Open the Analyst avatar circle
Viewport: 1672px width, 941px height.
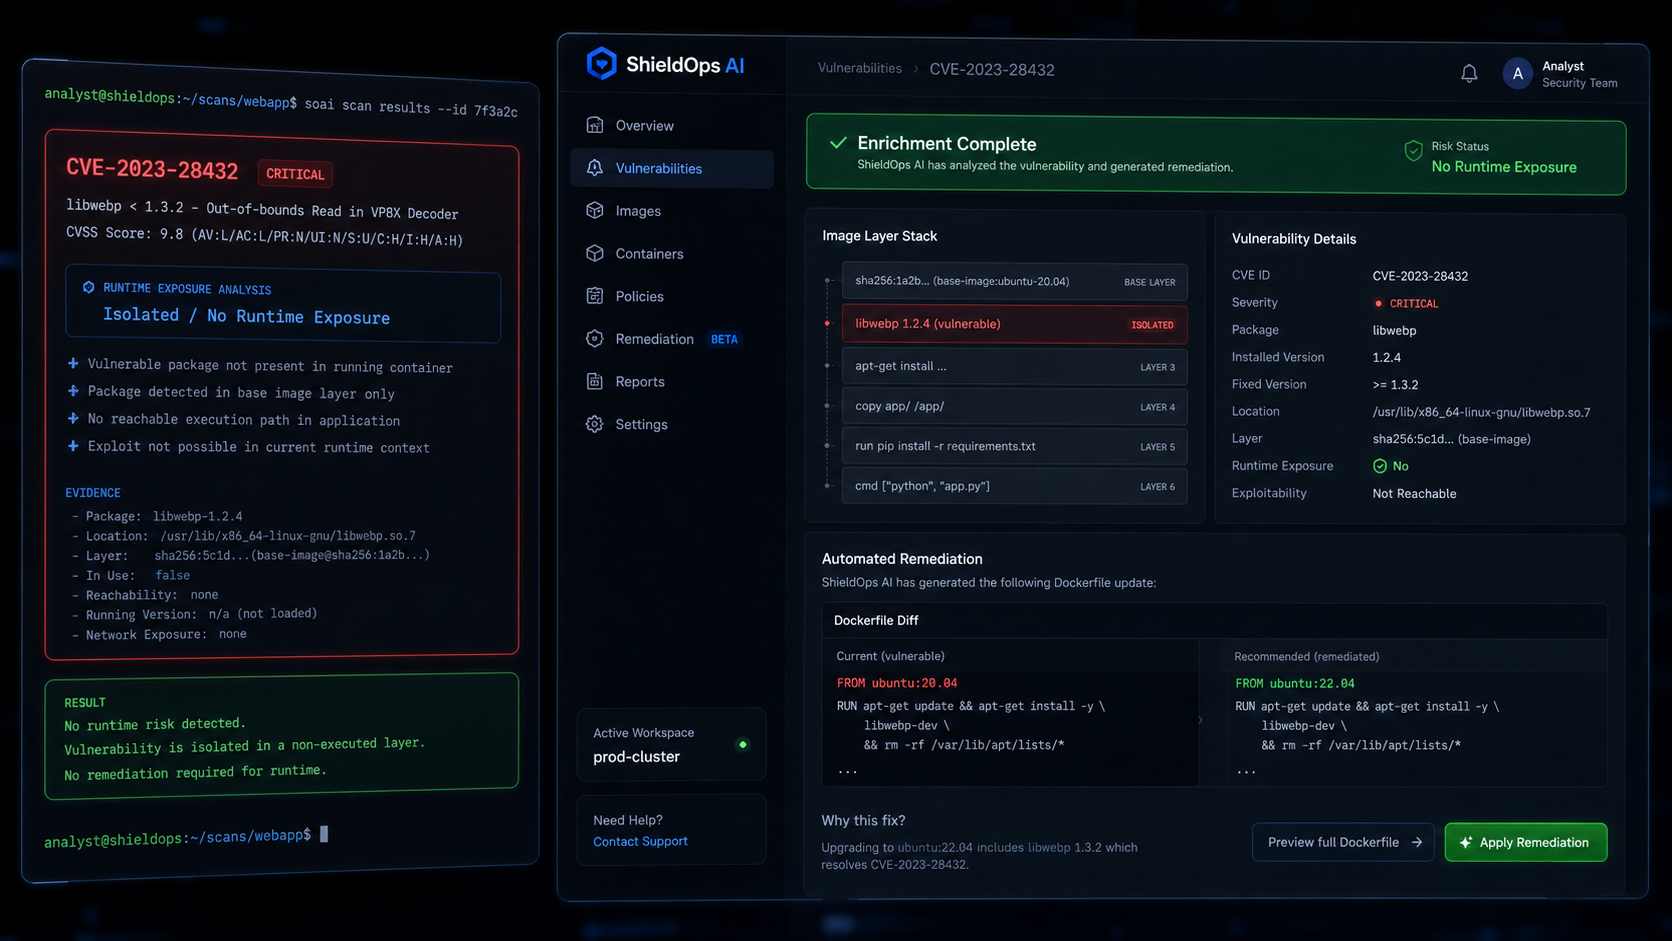[x=1517, y=73]
